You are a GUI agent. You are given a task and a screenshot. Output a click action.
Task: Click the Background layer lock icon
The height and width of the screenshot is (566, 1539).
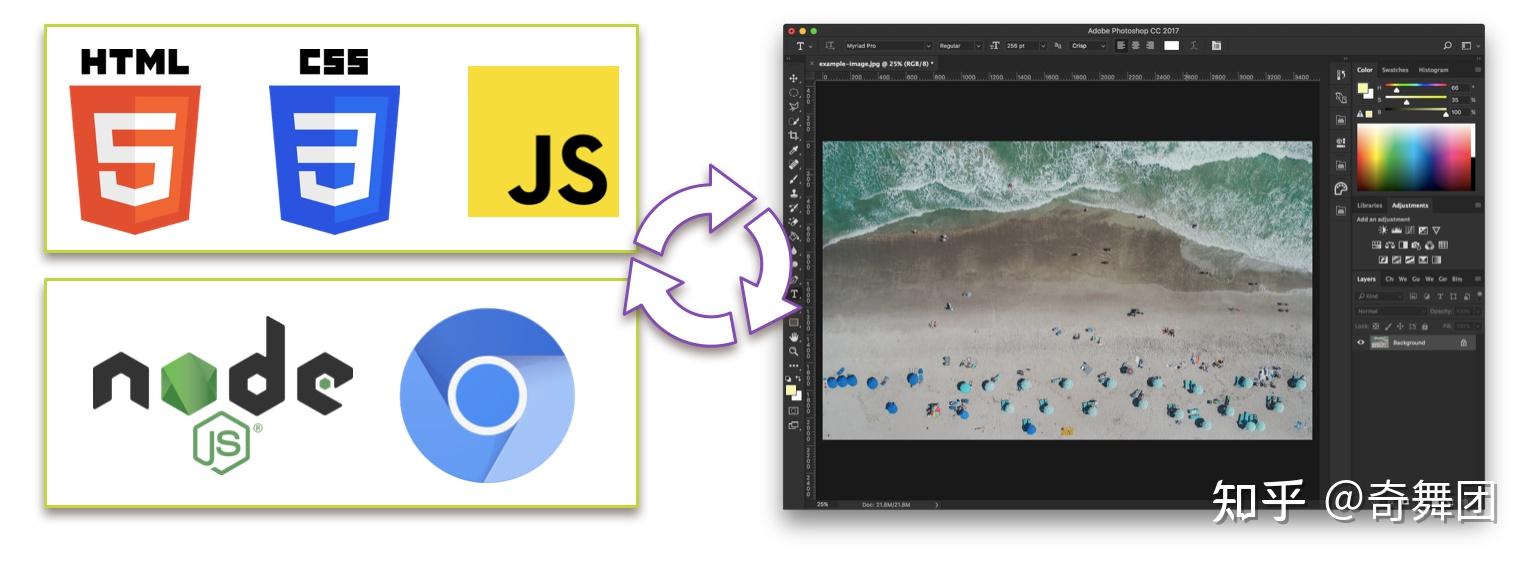(x=1463, y=343)
